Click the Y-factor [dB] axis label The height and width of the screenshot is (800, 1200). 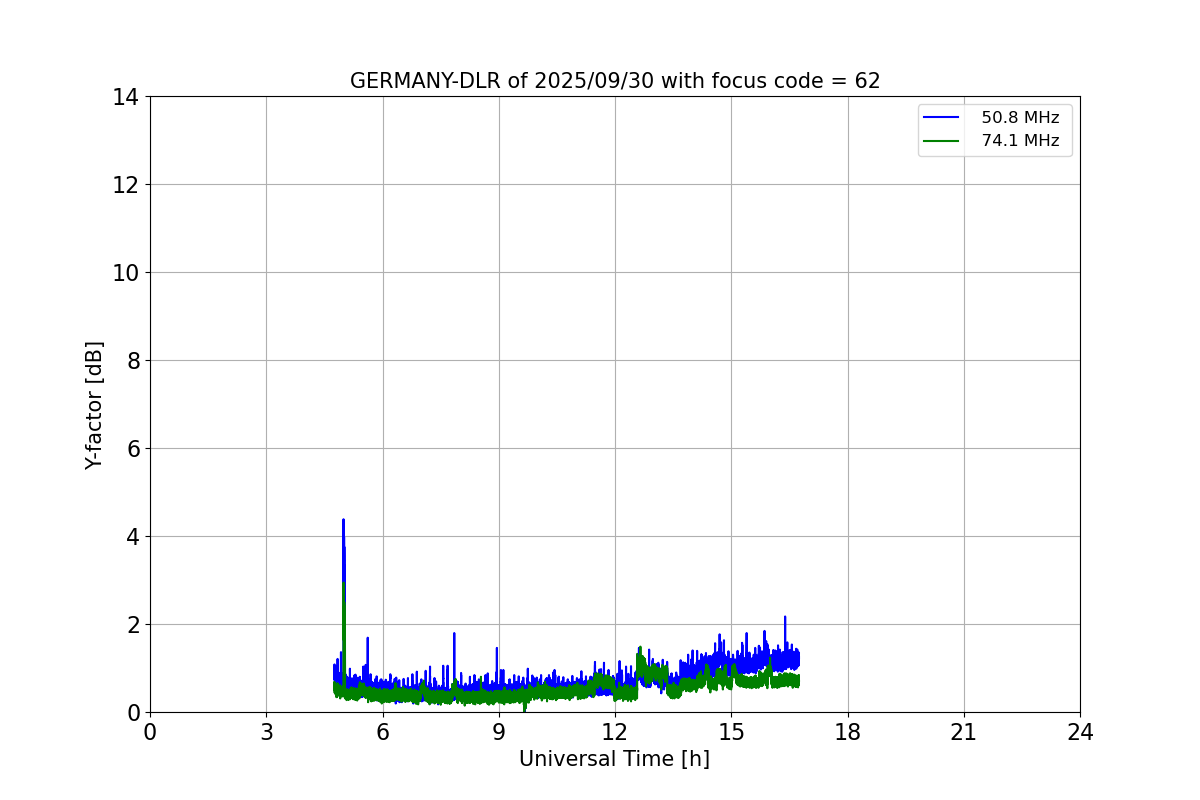[94, 405]
